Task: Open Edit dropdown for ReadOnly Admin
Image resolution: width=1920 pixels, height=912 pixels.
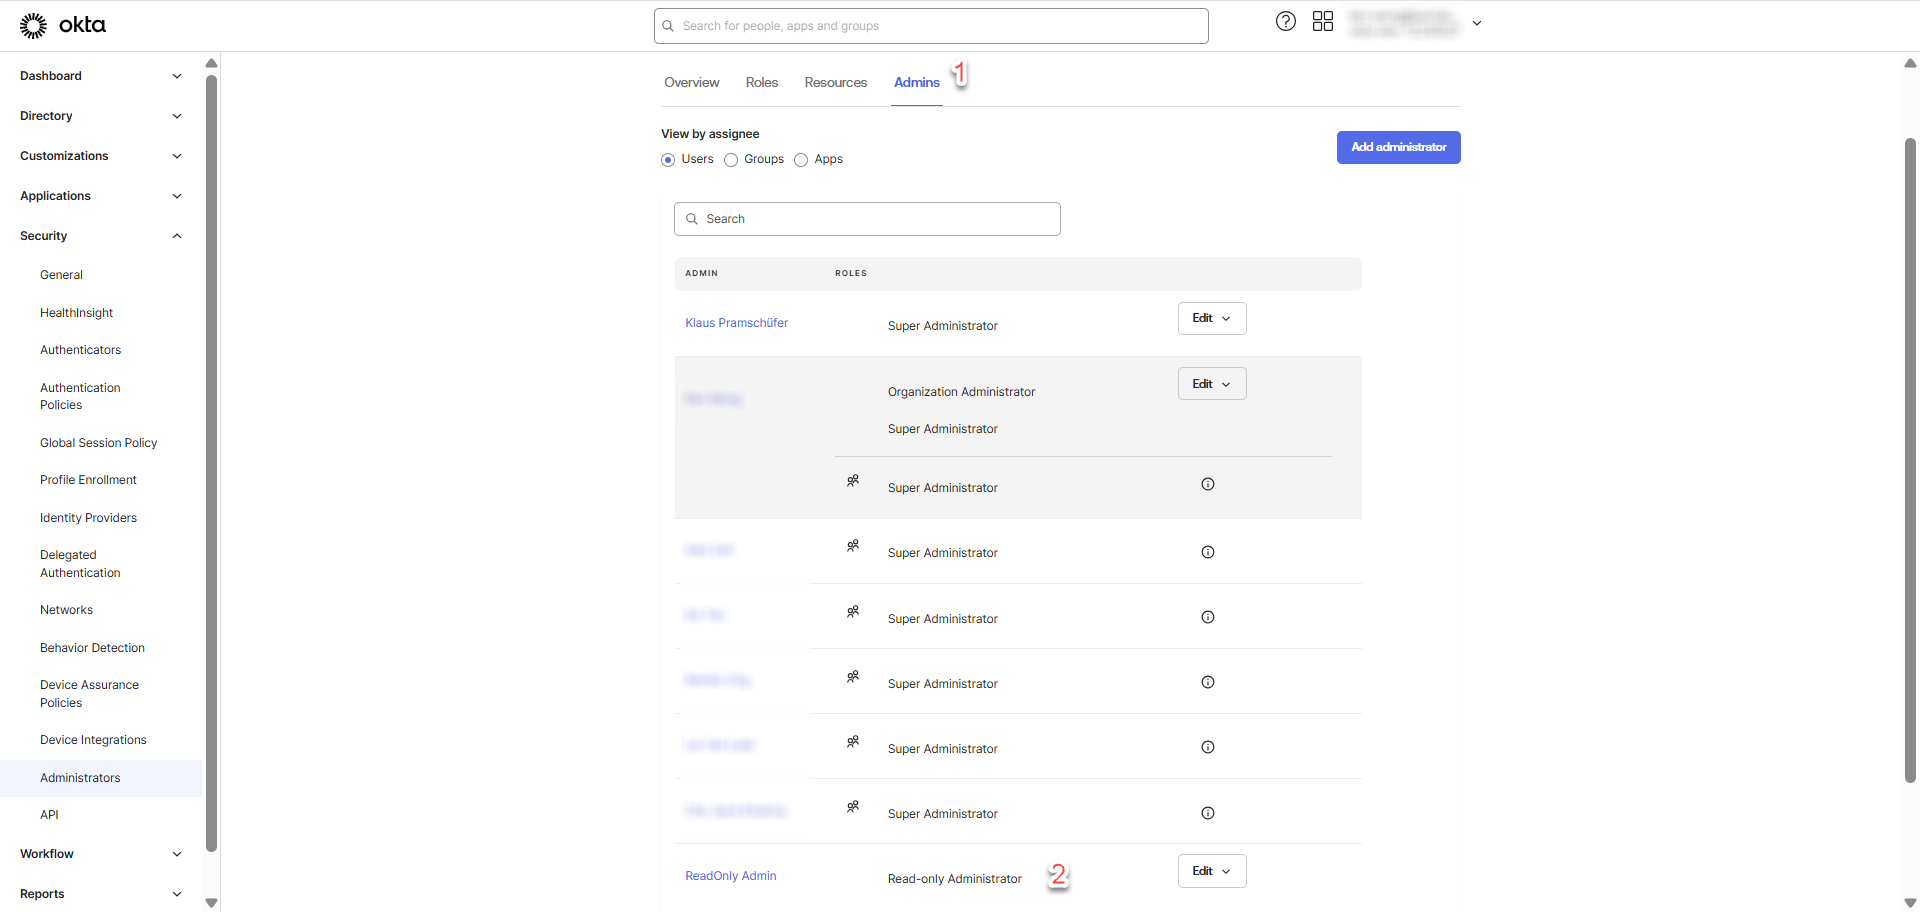Action: [x=1211, y=871]
